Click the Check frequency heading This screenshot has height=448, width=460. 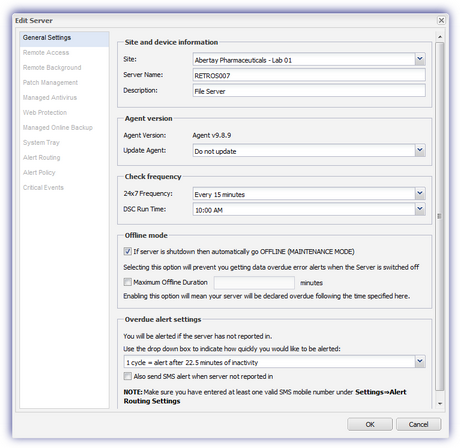(x=153, y=177)
